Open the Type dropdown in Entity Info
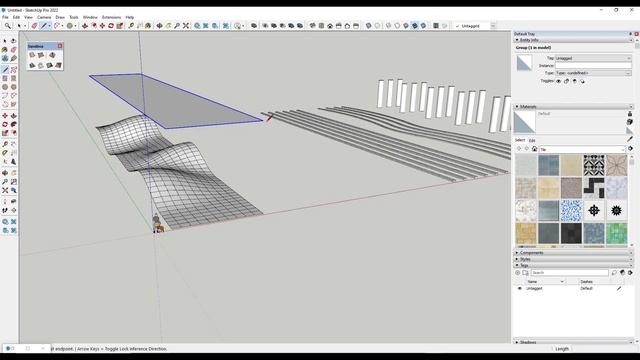Viewport: 640px width, 360px height. click(x=593, y=73)
